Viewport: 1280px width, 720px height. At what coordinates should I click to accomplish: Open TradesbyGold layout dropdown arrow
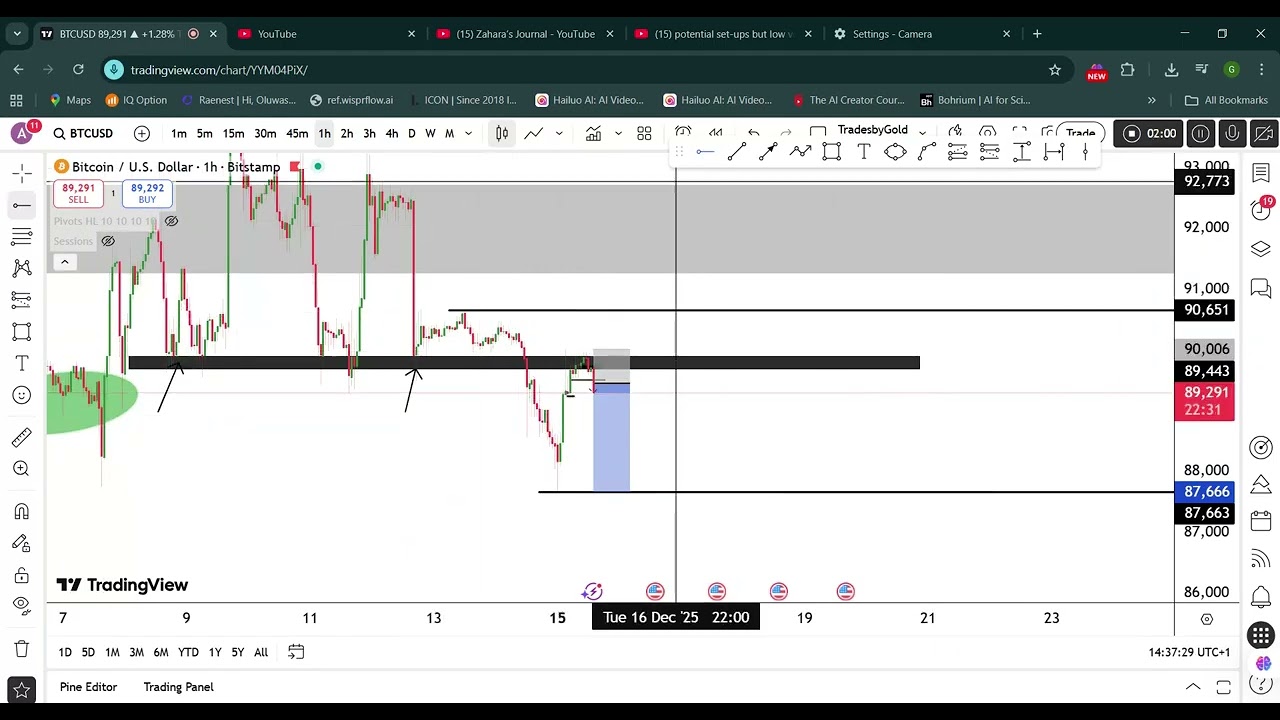pos(923,133)
